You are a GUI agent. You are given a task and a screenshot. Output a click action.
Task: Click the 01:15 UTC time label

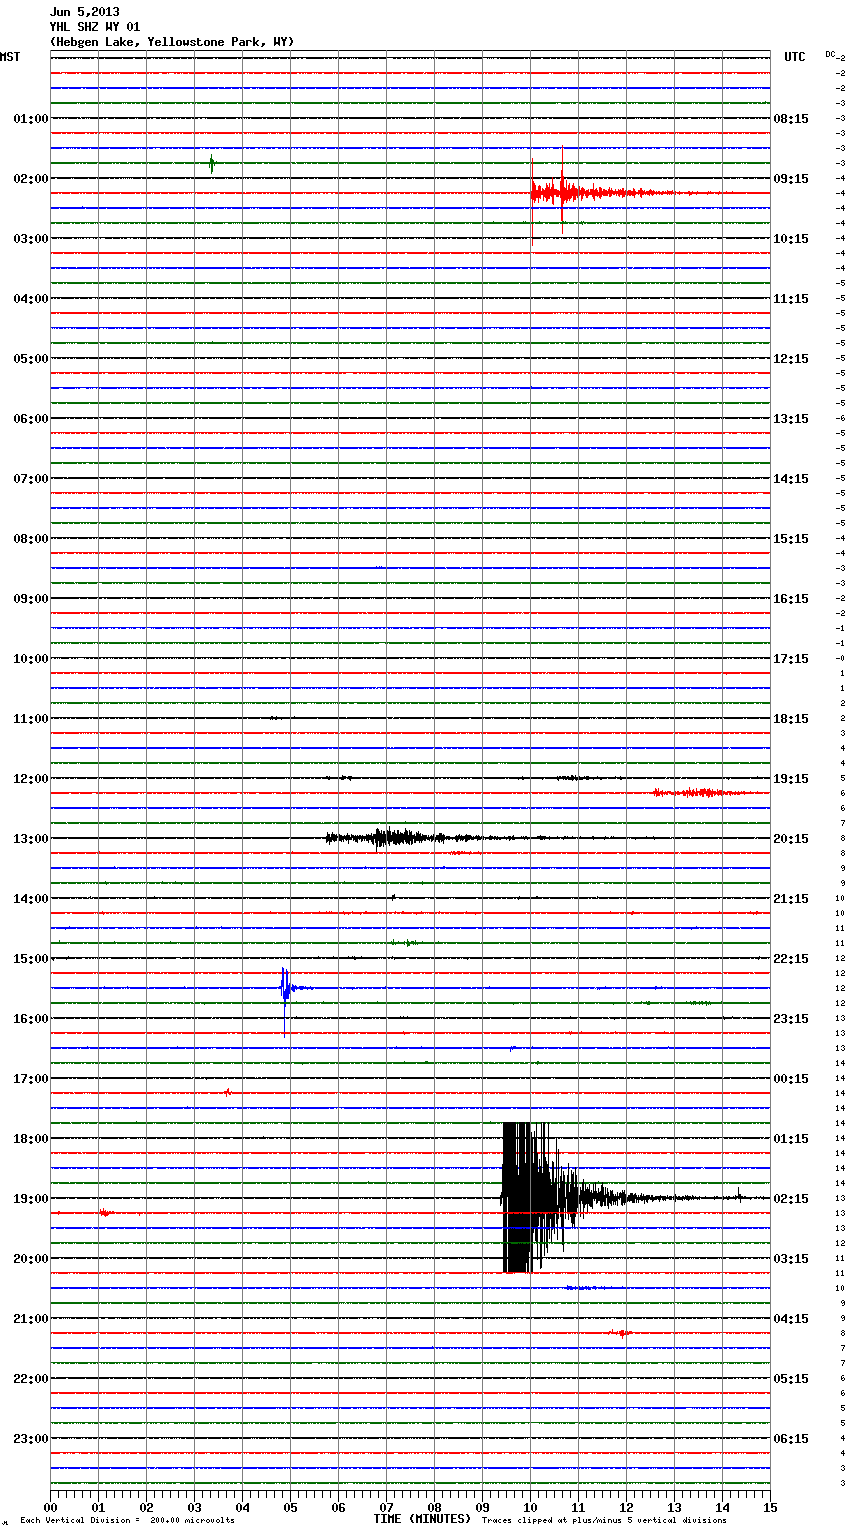coord(791,1139)
